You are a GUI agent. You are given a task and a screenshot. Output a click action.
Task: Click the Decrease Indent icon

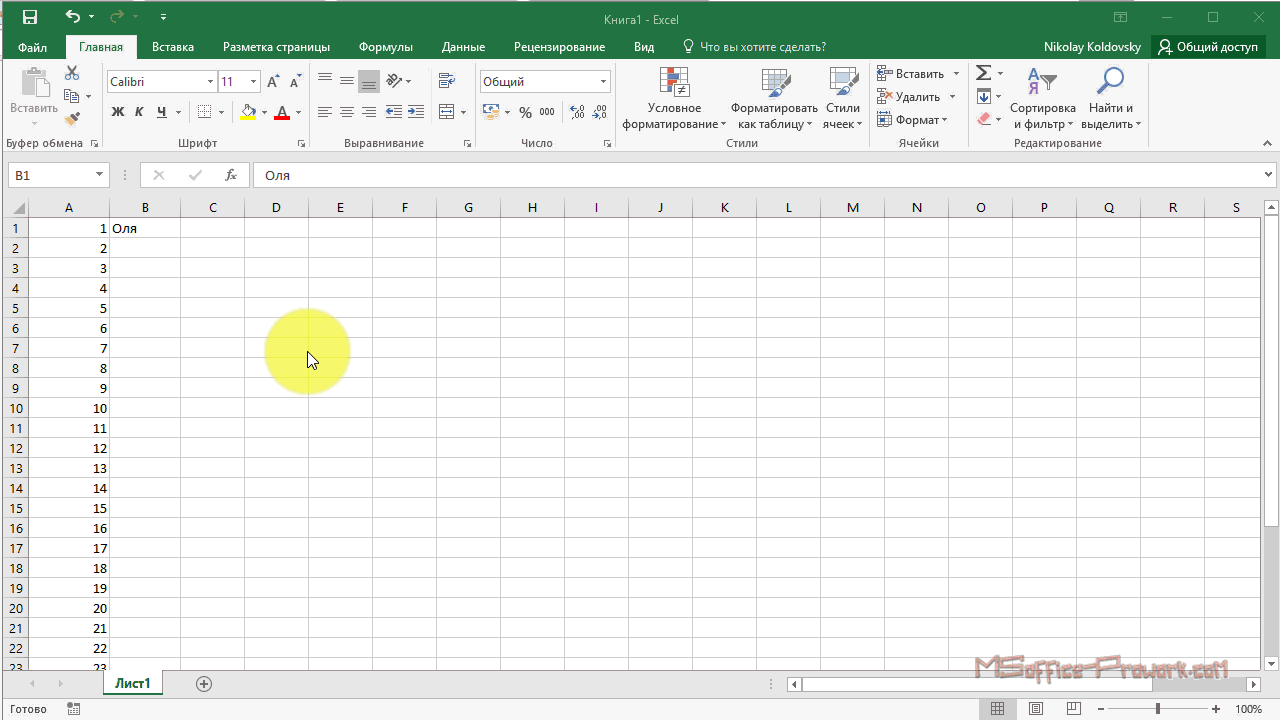[394, 112]
